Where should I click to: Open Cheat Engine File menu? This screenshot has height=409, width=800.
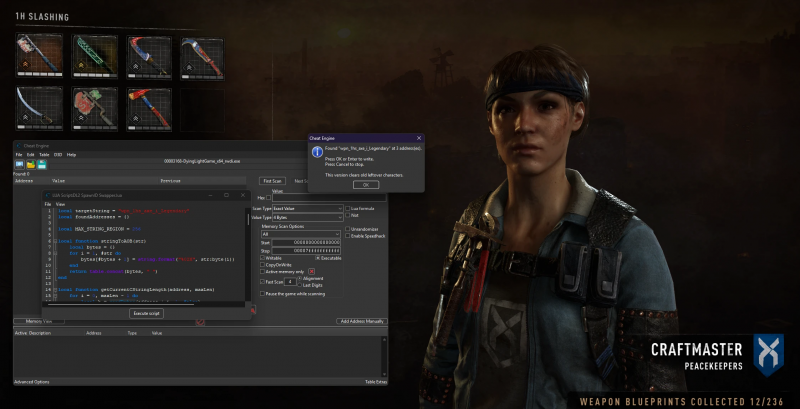(18, 155)
